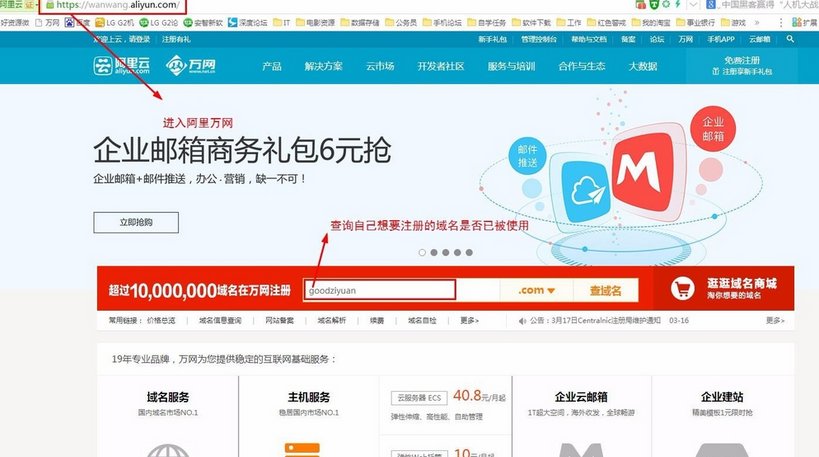Screen dimensions: 819x457
Task: Select the first white banner carousel dot
Action: 422,252
